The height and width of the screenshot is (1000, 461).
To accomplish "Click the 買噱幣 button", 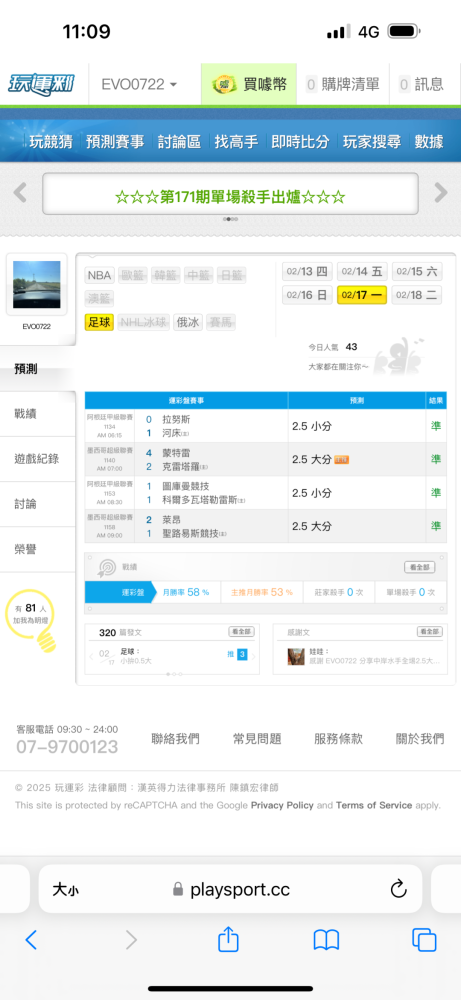I will [249, 84].
